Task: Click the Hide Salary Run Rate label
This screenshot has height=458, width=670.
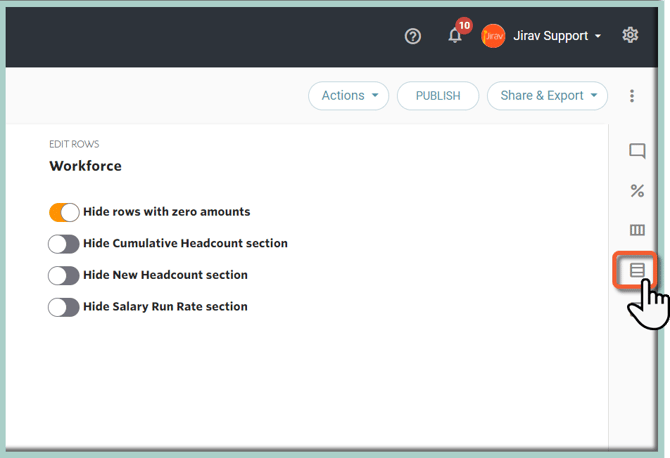Action: 165,307
